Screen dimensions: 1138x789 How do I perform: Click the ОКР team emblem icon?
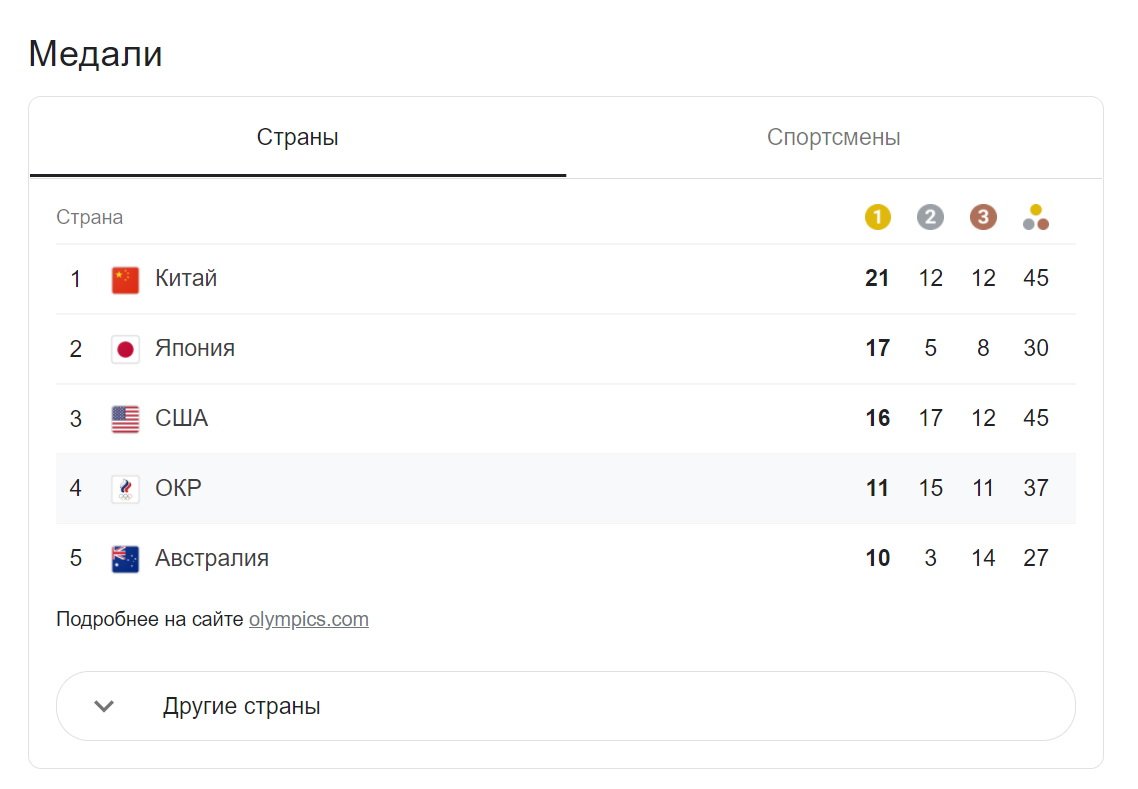click(x=125, y=489)
